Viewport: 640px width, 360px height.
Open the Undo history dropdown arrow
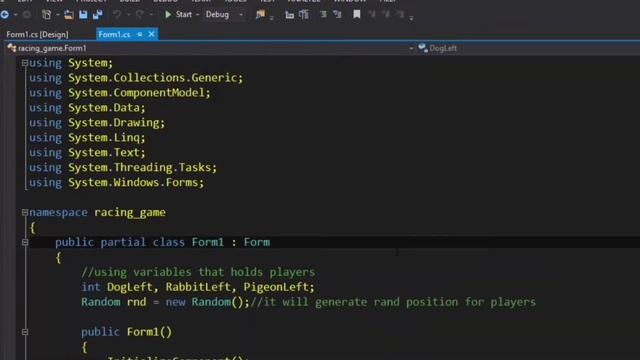[x=128, y=15]
